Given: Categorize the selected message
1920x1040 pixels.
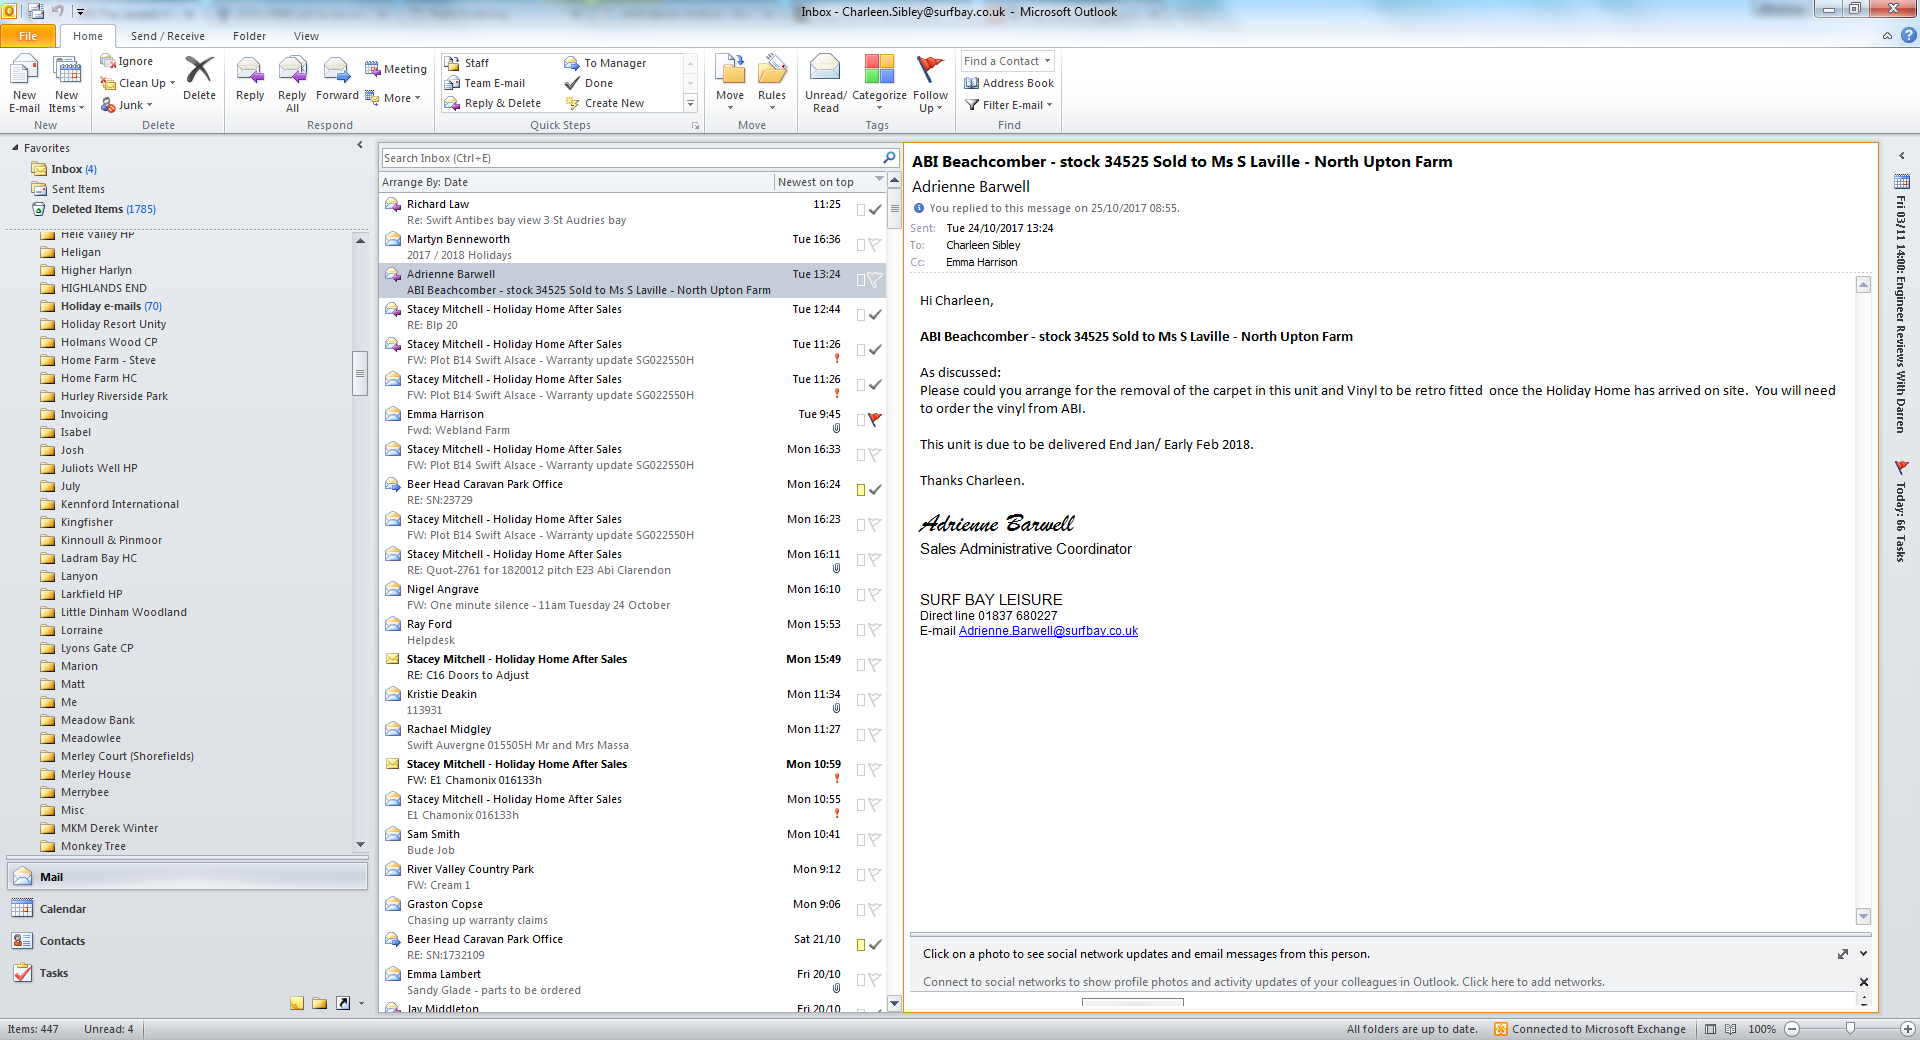Looking at the screenshot, I should click(x=879, y=83).
